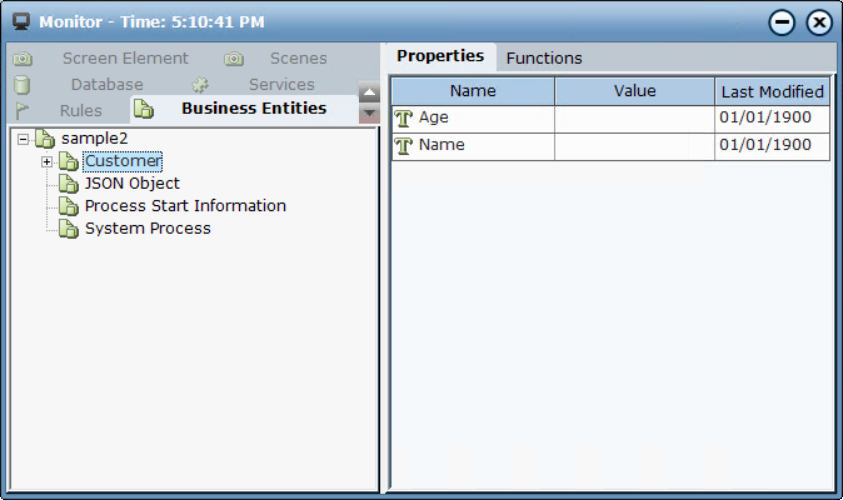Screen dimensions: 843x500
Task: Click the Age property type icon
Action: (404, 118)
